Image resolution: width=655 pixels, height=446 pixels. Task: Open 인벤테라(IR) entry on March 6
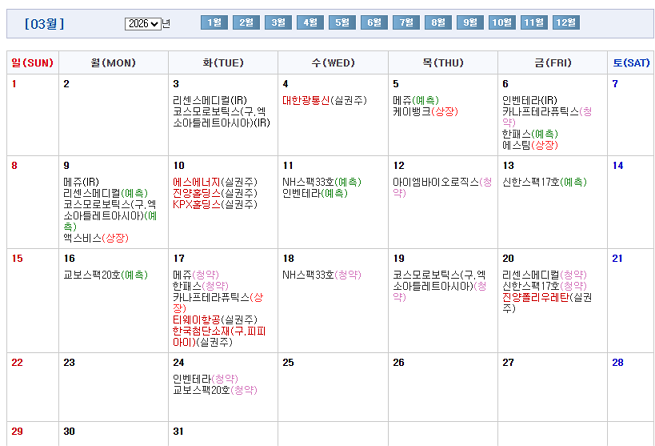[530, 101]
